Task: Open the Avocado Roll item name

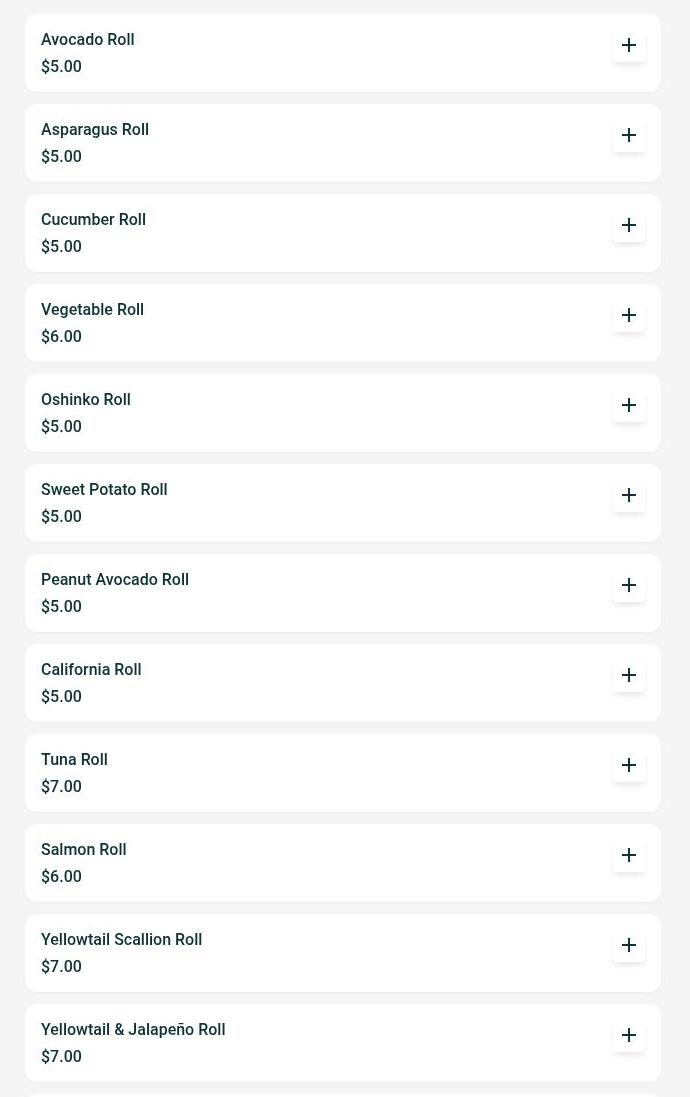Action: pyautogui.click(x=87, y=39)
